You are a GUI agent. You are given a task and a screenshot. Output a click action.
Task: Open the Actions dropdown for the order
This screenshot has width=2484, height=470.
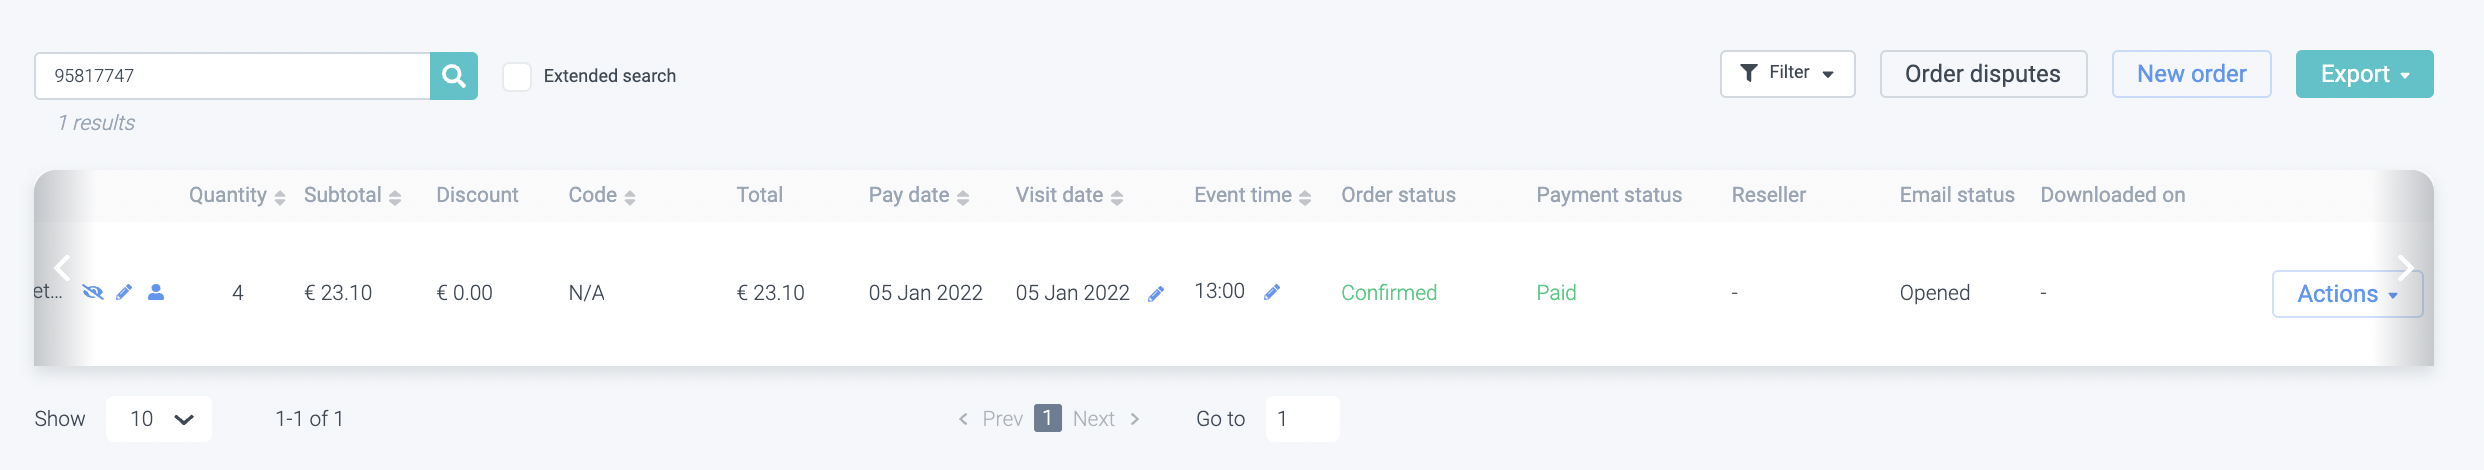click(2346, 294)
